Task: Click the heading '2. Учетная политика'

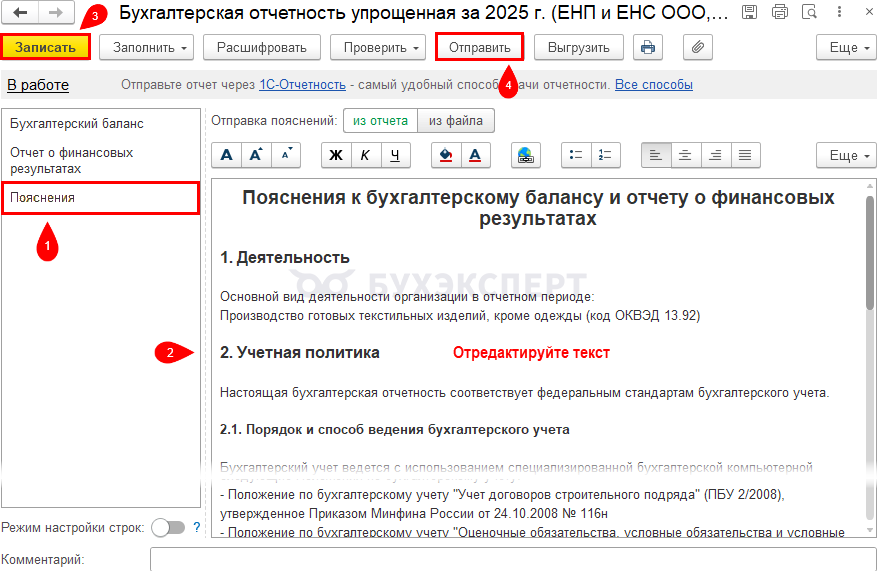Action: [x=300, y=353]
